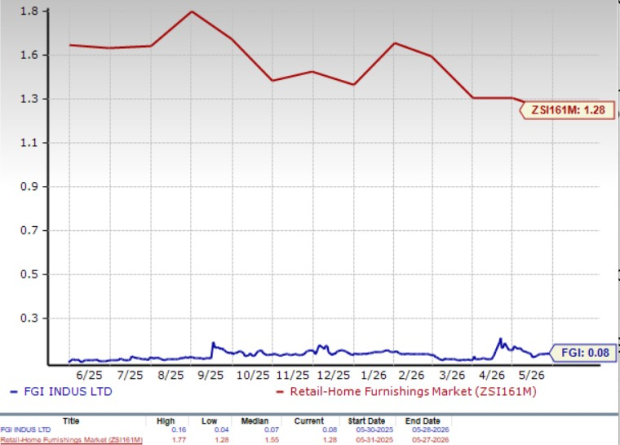Click the 1.55 Median value for ZSI161M
620x445 pixels.
pyautogui.click(x=272, y=439)
